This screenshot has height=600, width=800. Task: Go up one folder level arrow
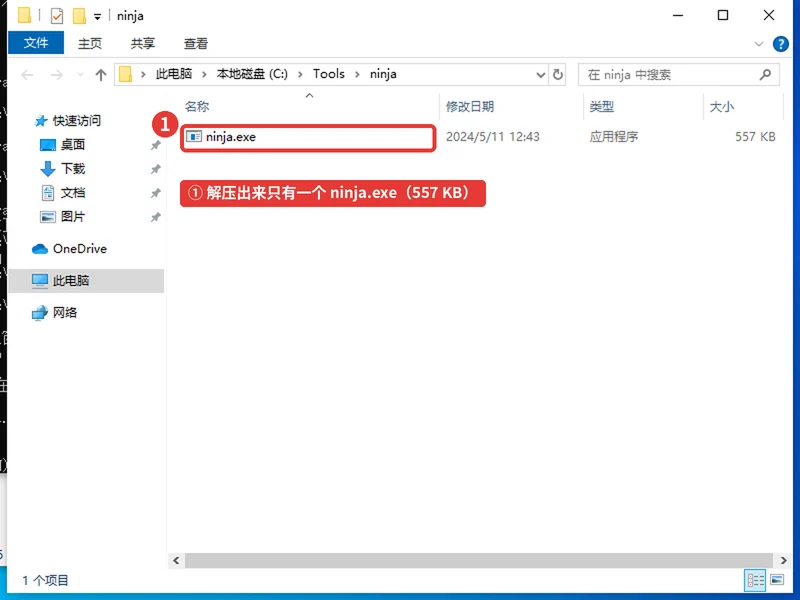tap(101, 75)
